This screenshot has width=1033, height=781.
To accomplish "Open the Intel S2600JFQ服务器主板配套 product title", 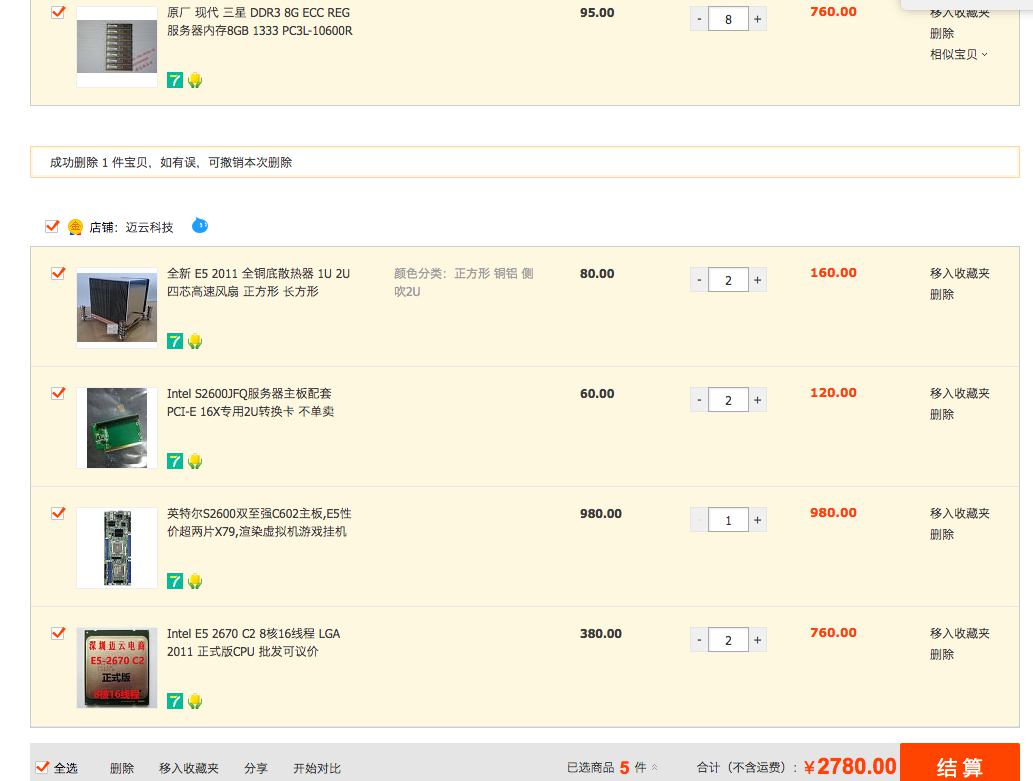I will (x=250, y=402).
